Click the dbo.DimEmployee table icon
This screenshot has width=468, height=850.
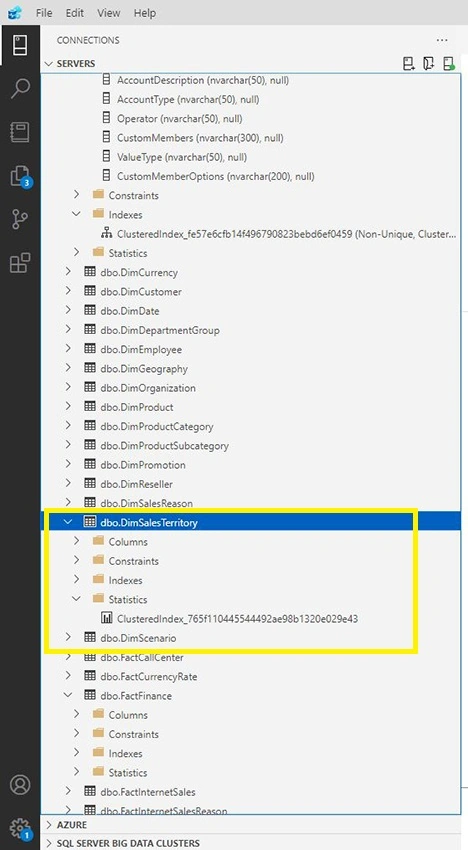(x=90, y=349)
